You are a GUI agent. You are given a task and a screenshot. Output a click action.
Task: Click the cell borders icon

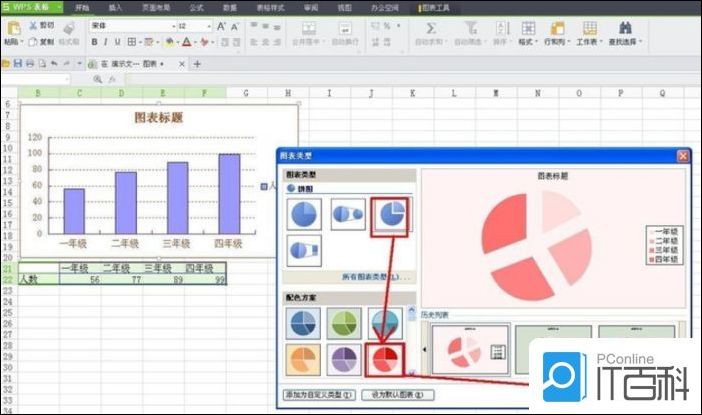[x=132, y=42]
